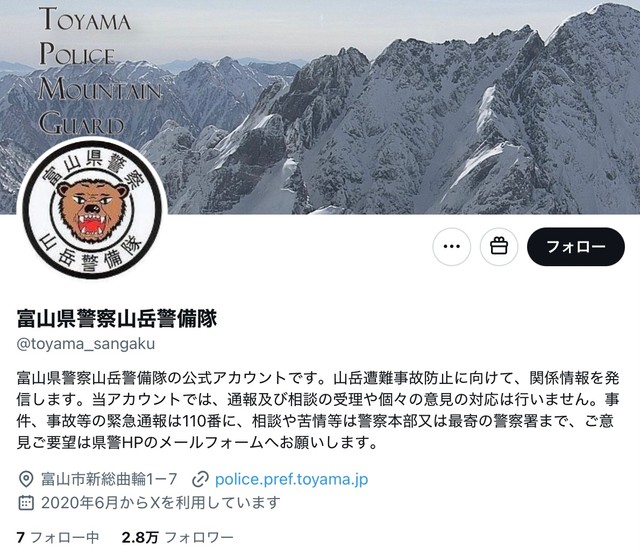The image size is (640, 555).
Task: Select the display name 富山県警察山岳警備隊
Action: point(117,318)
